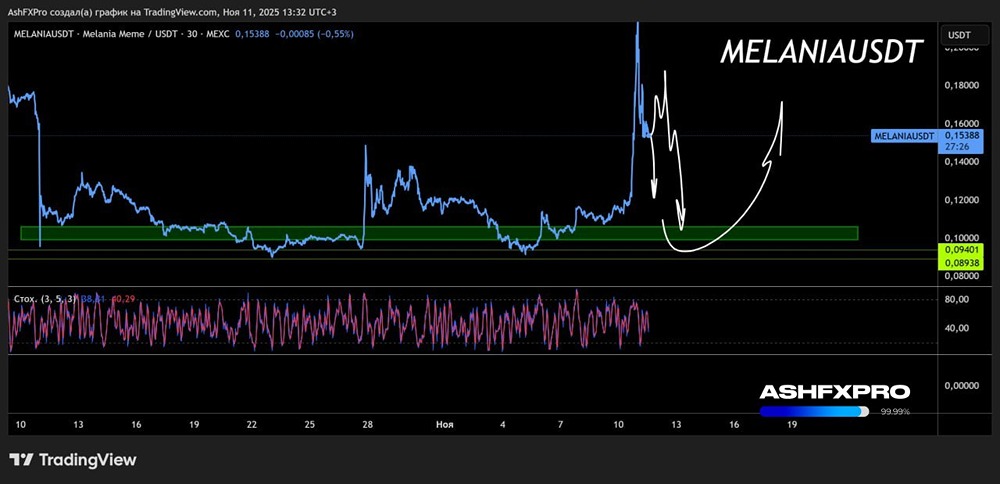Image resolution: width=1000 pixels, height=484 pixels.
Task: Click the 99.99% progress percentage text
Action: [895, 411]
